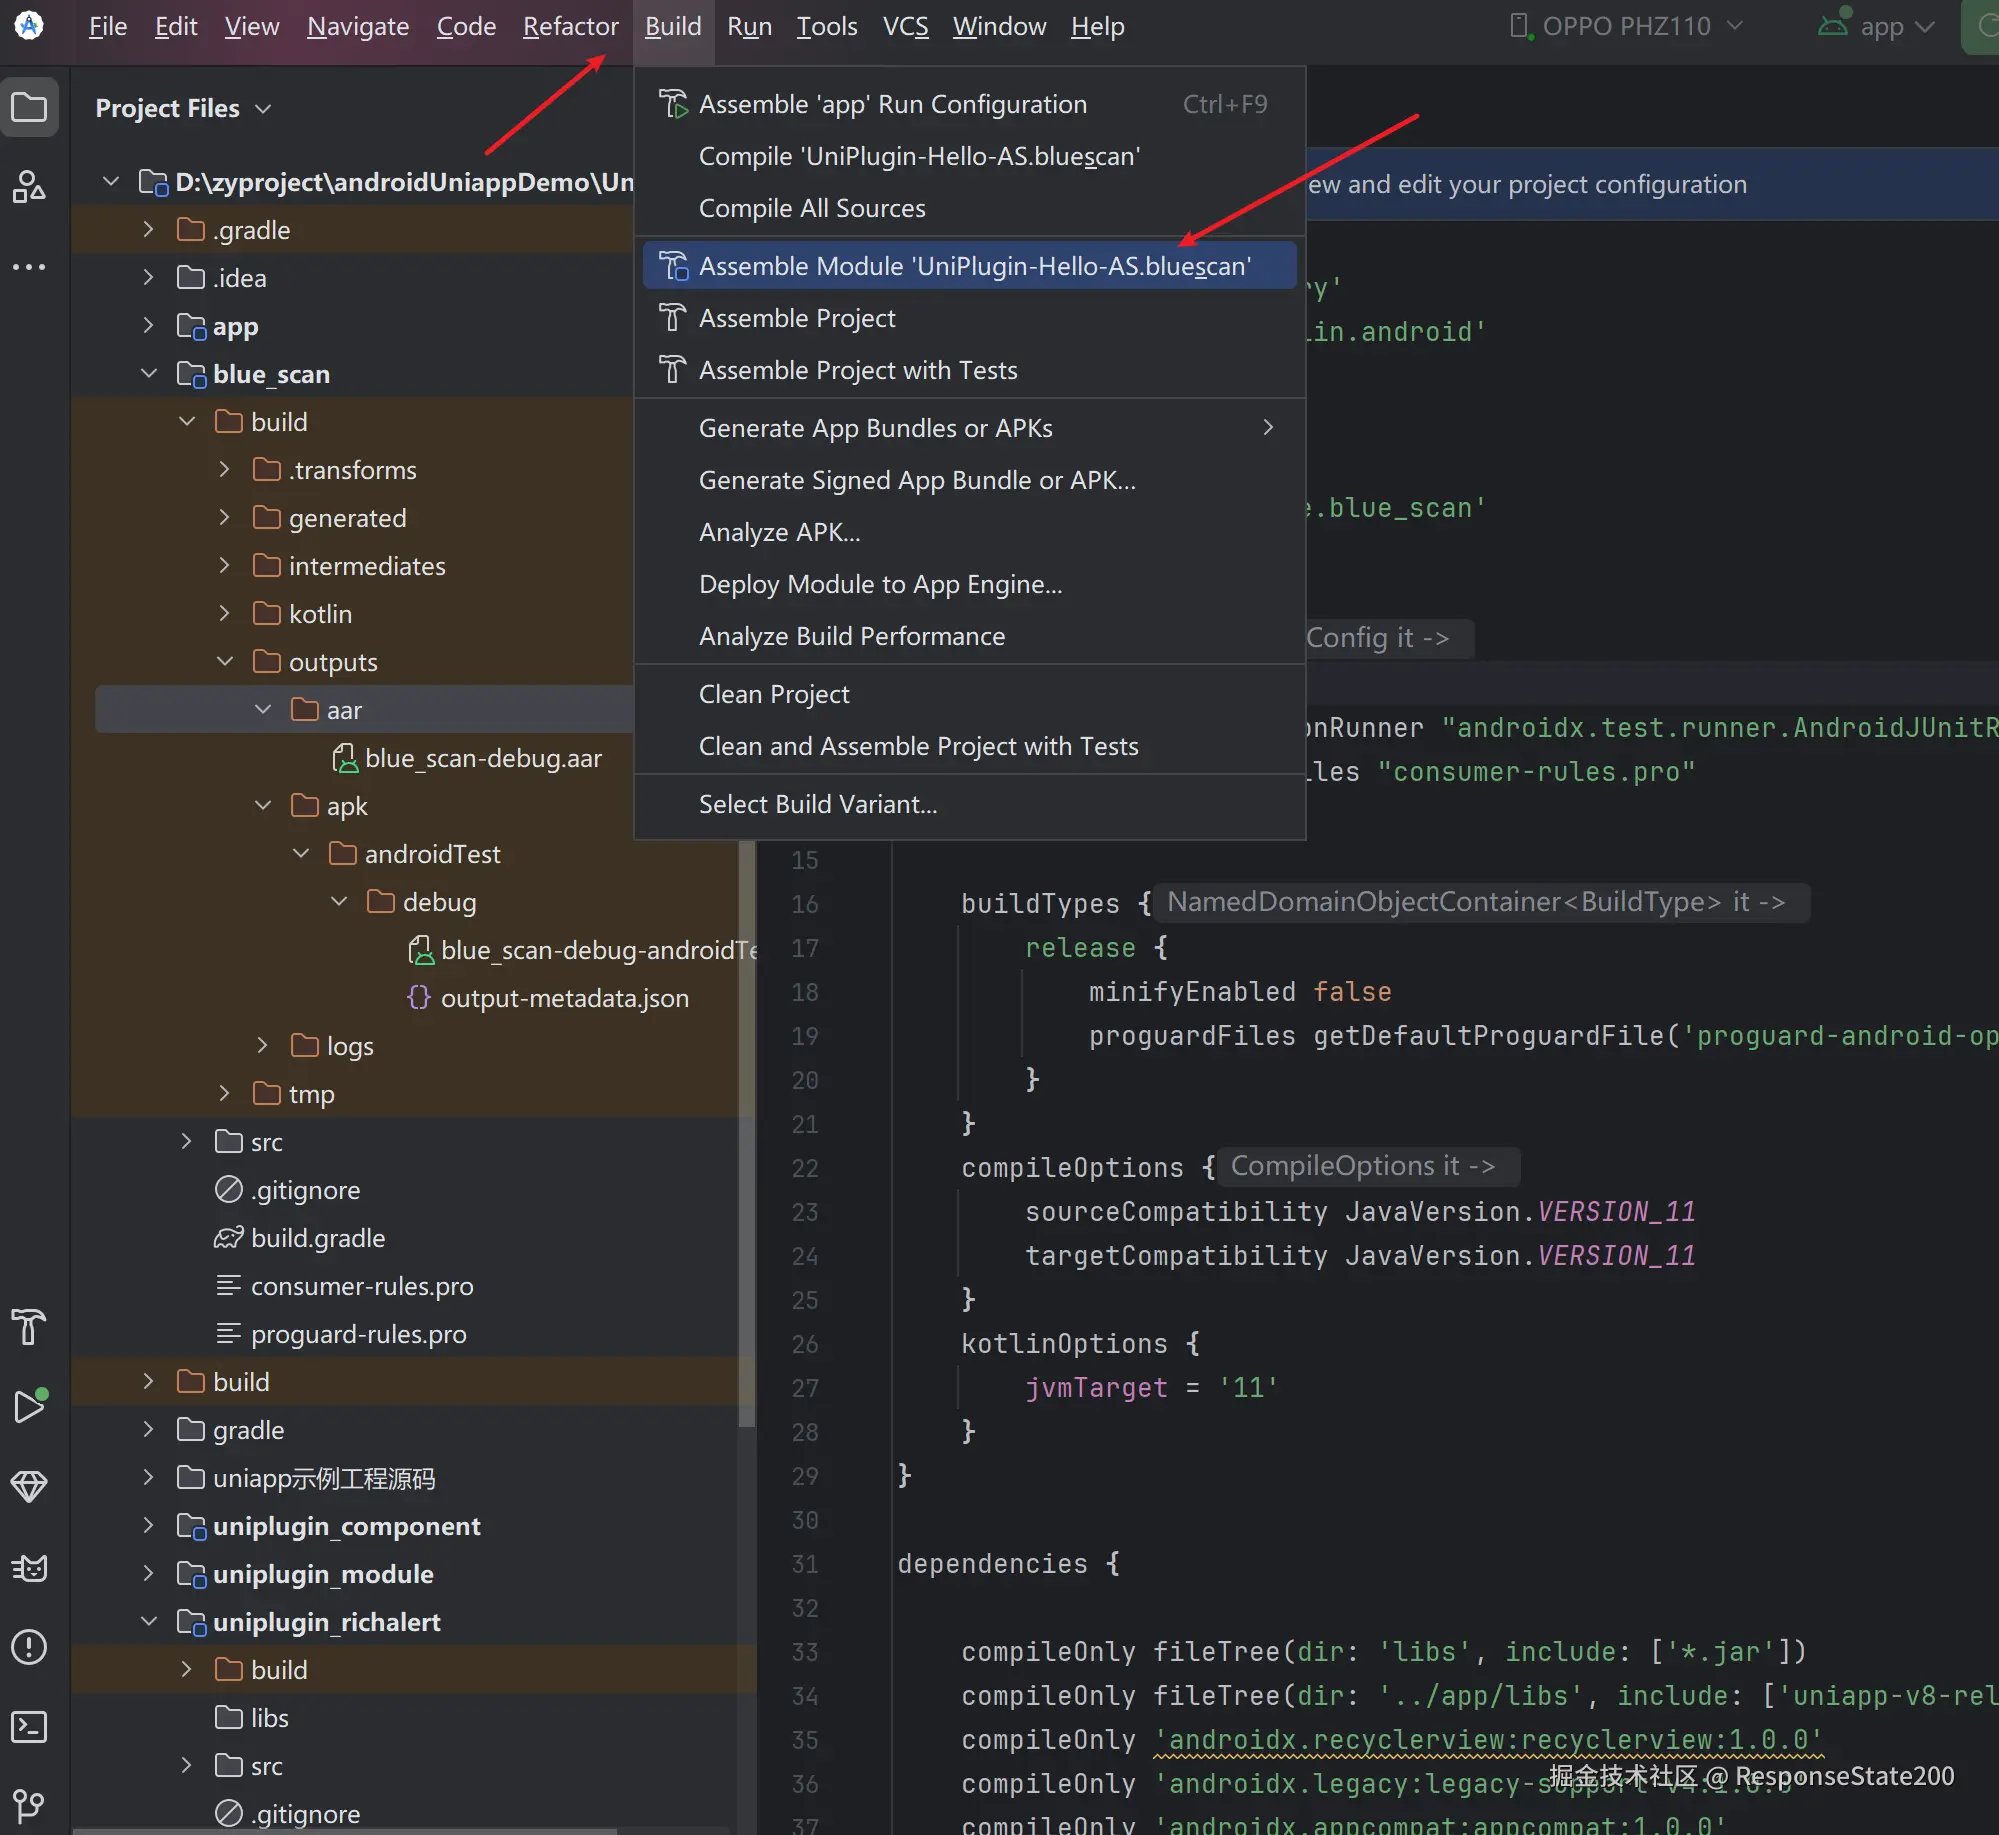Click the project tree vertical scrollbar

(x=746, y=1130)
